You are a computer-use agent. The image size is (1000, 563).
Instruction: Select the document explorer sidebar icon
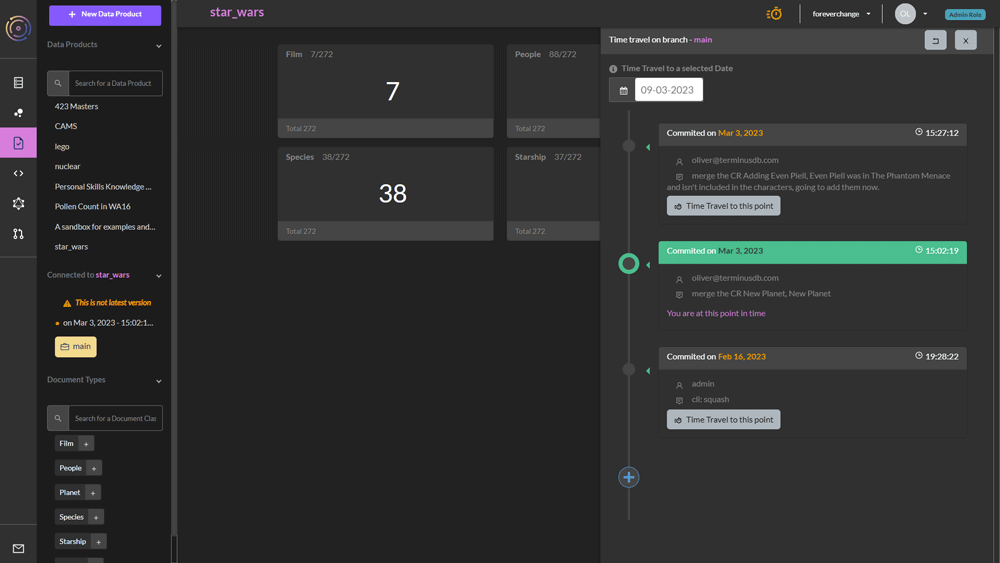click(x=18, y=143)
